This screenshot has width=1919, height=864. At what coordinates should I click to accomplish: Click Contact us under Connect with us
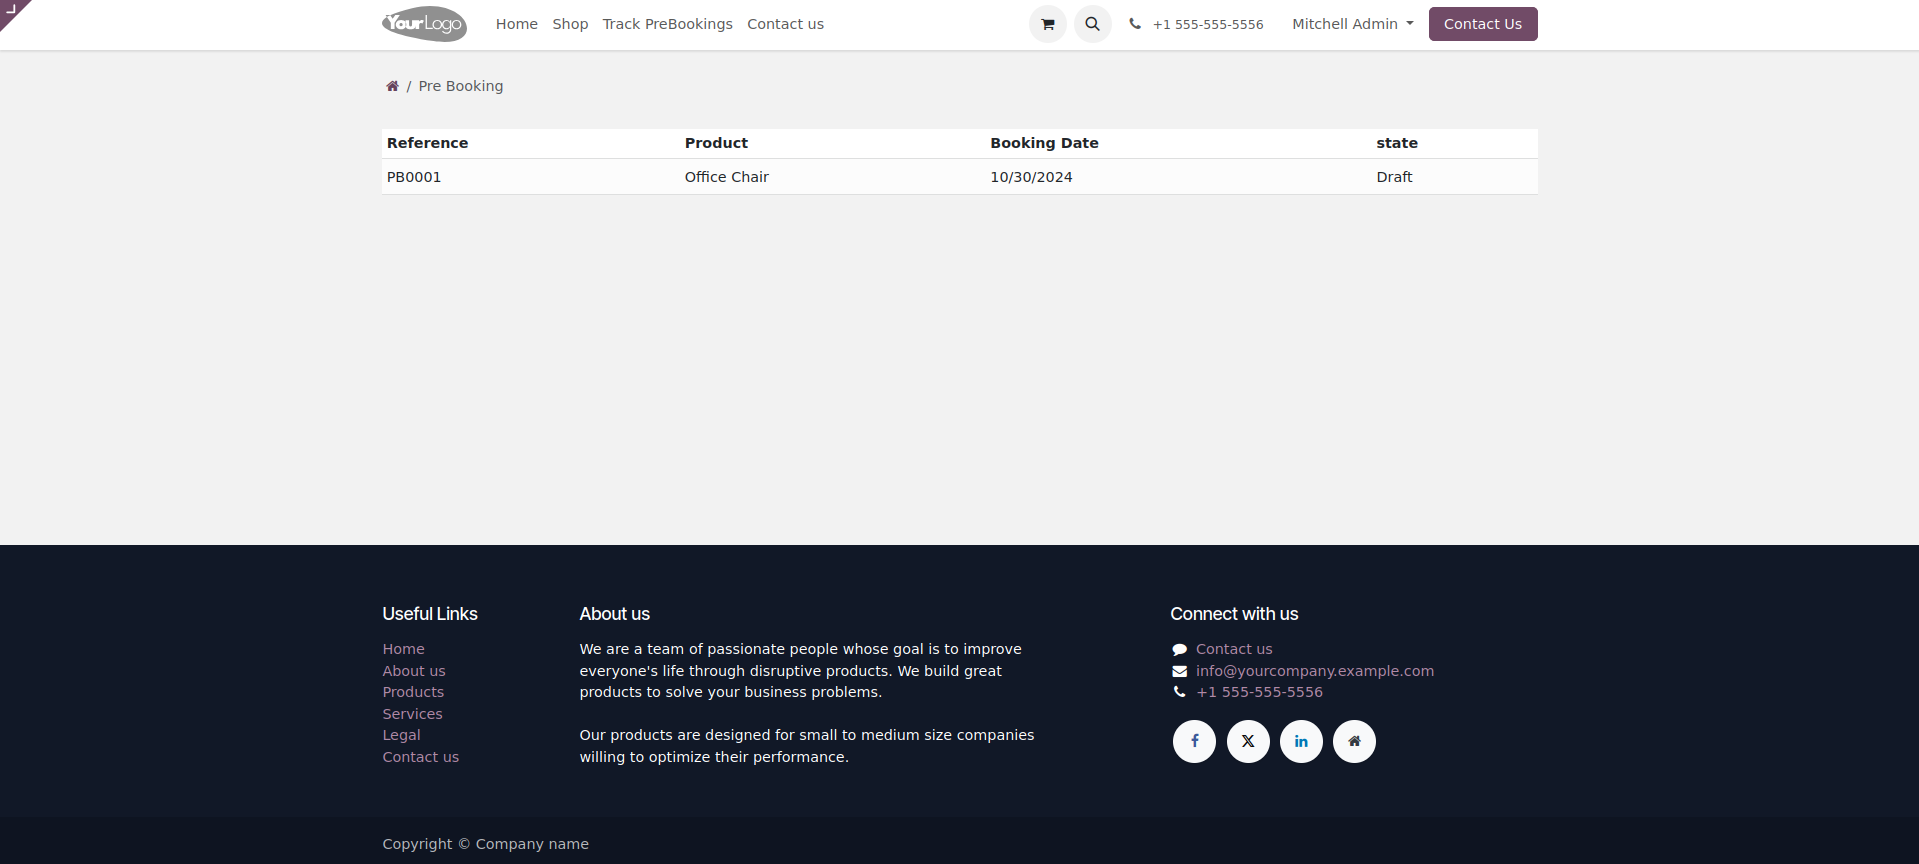point(1234,649)
